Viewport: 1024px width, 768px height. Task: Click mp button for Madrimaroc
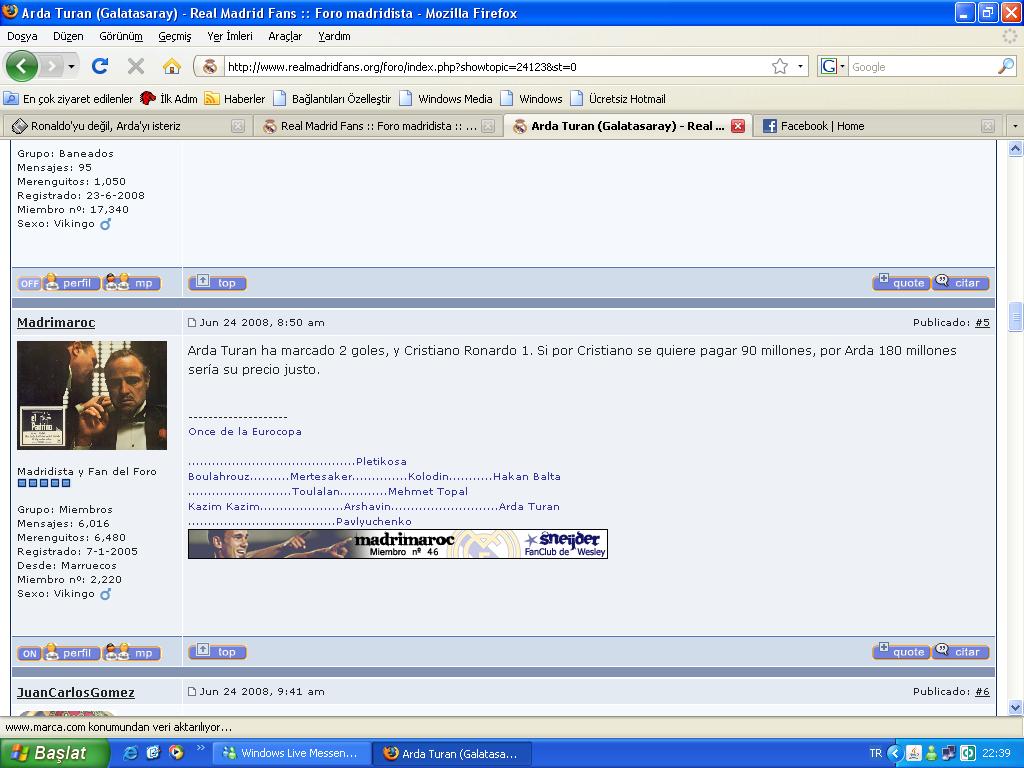click(133, 652)
